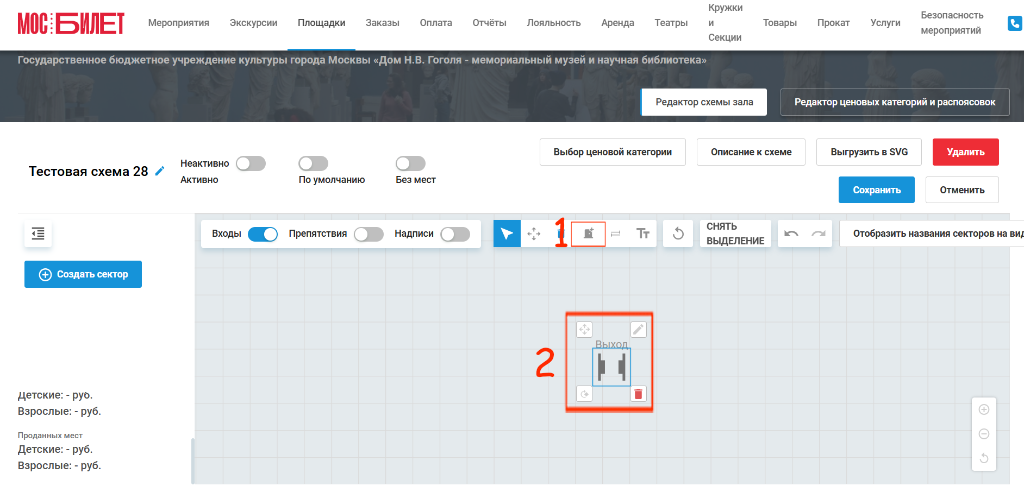
Task: Rename Тестовая схема 28 via pencil
Action: 160,171
